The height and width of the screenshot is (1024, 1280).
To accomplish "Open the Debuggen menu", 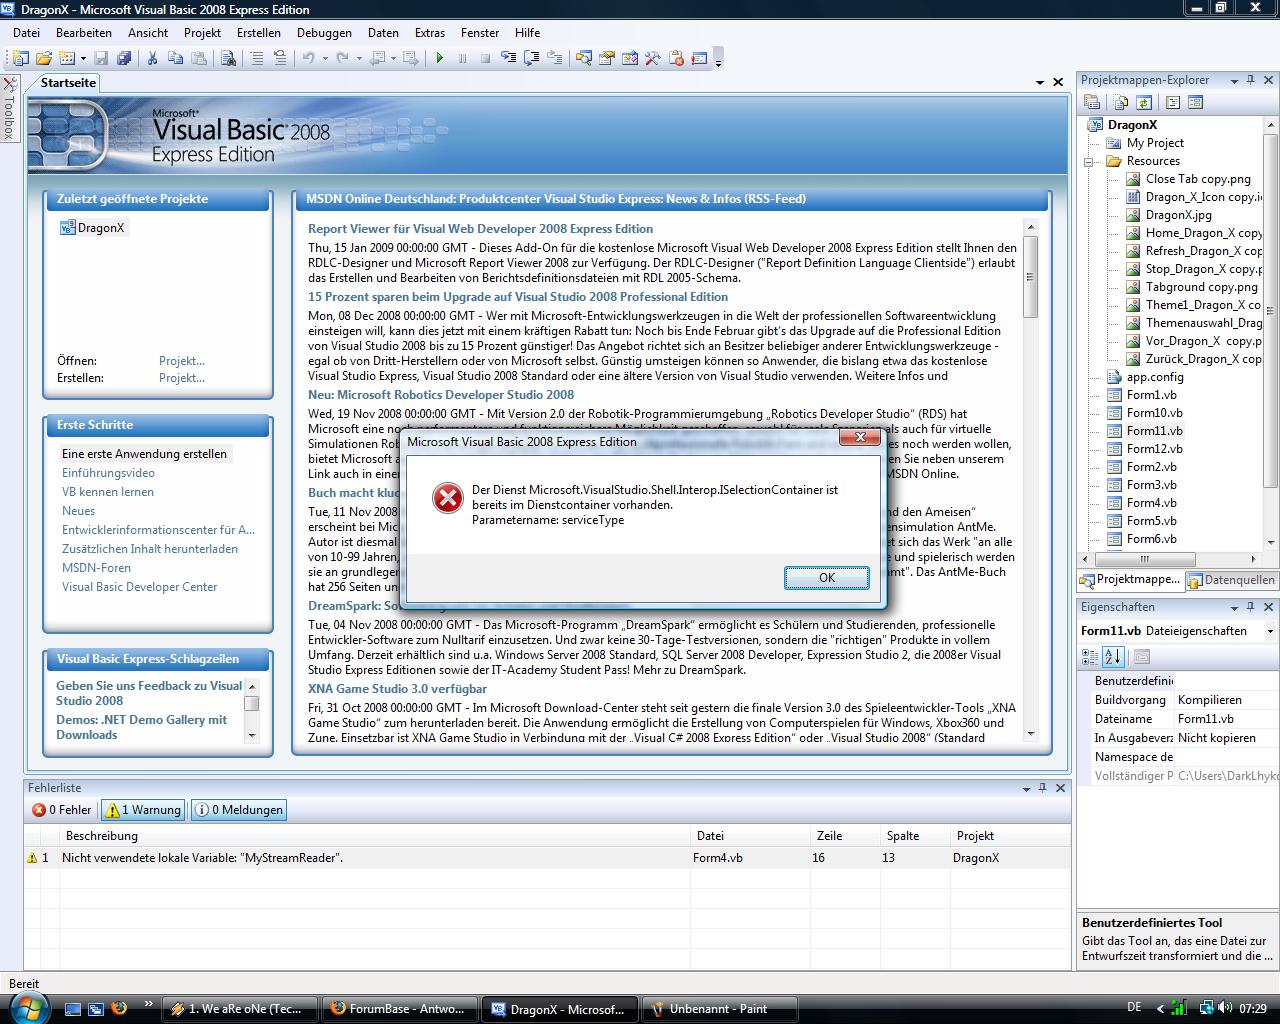I will (324, 33).
